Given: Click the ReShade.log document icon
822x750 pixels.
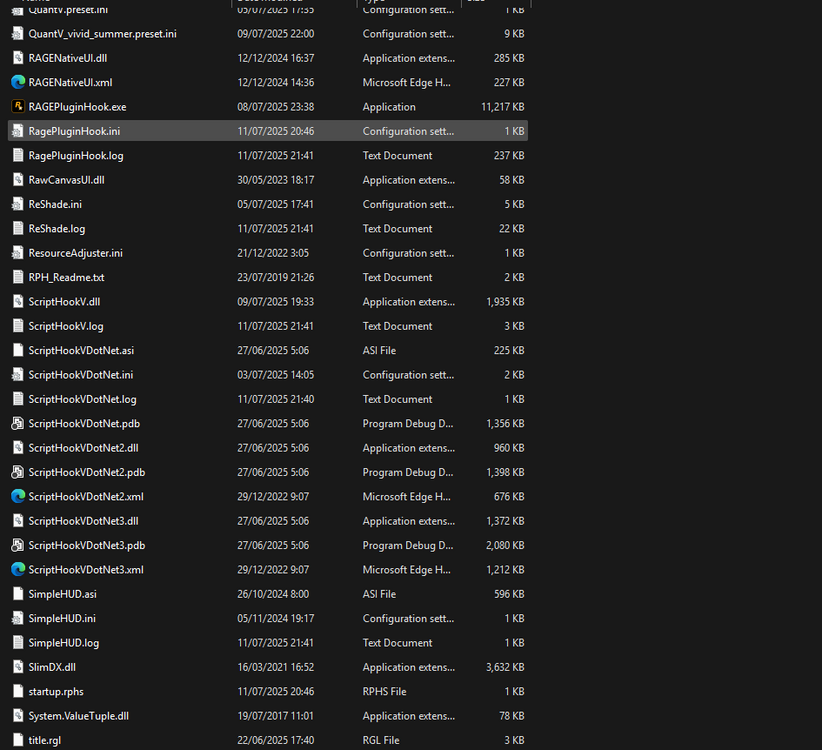Looking at the screenshot, I should pos(18,228).
